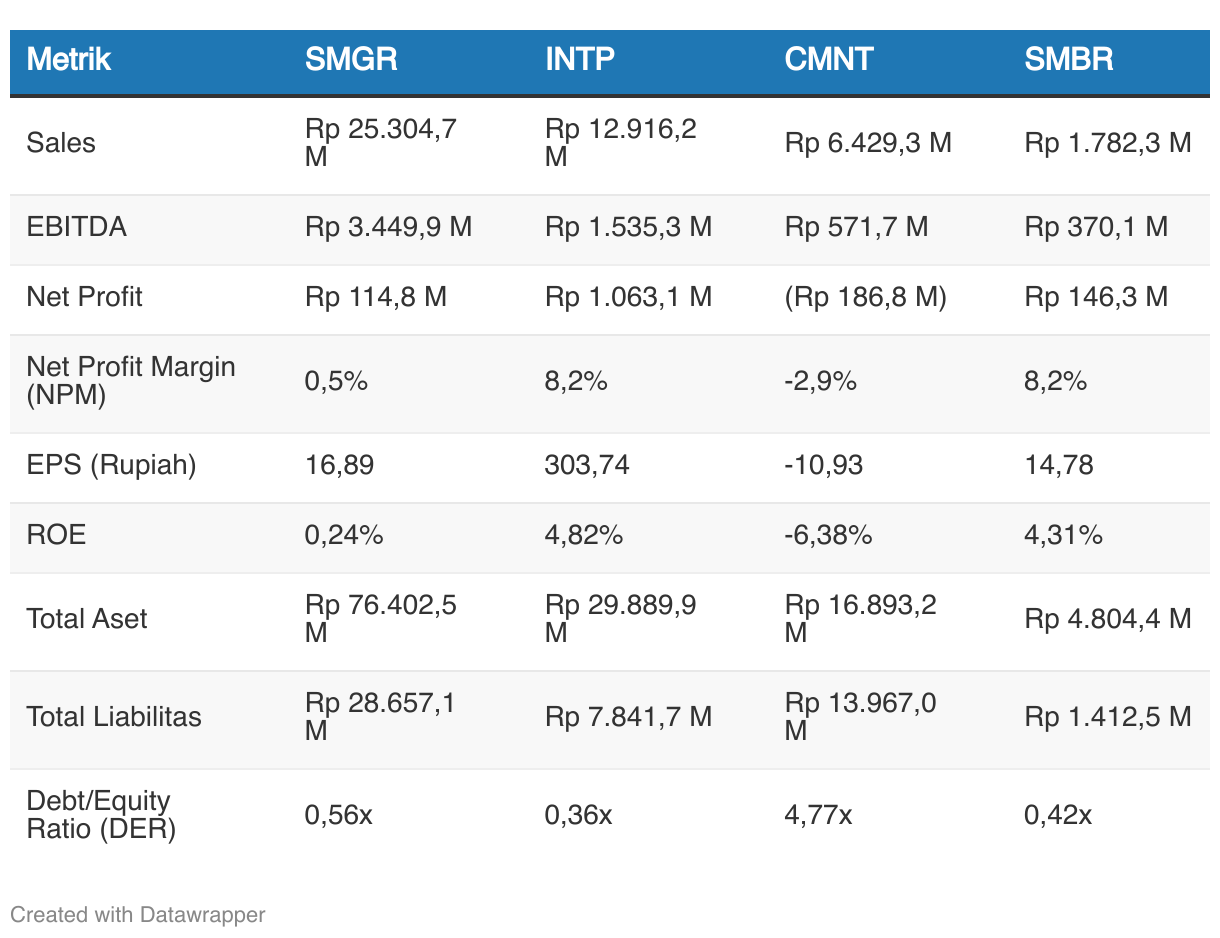Viewport: 1220px width, 938px height.
Task: Select SMGR EBITDA value Rp 3.449,9 M
Action: point(388,227)
